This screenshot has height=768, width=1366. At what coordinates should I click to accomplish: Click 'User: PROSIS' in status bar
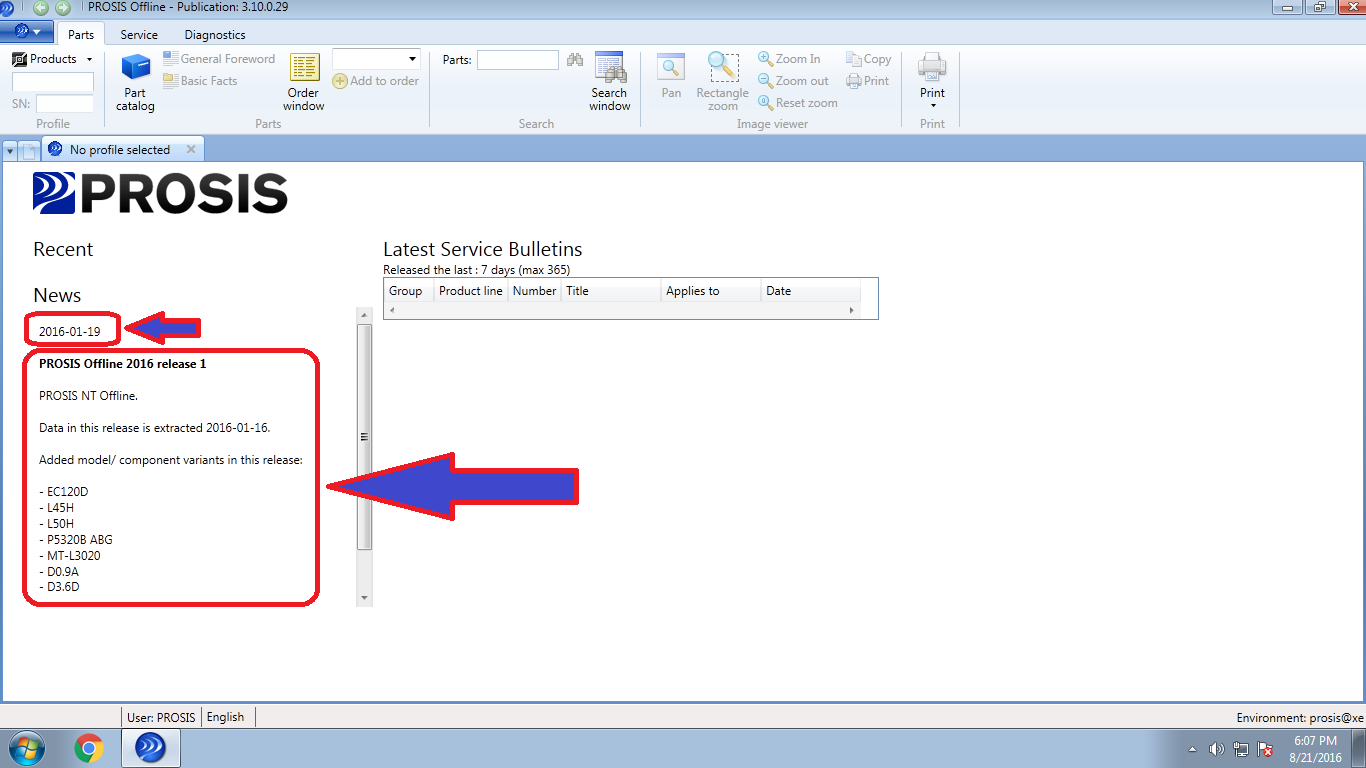161,717
